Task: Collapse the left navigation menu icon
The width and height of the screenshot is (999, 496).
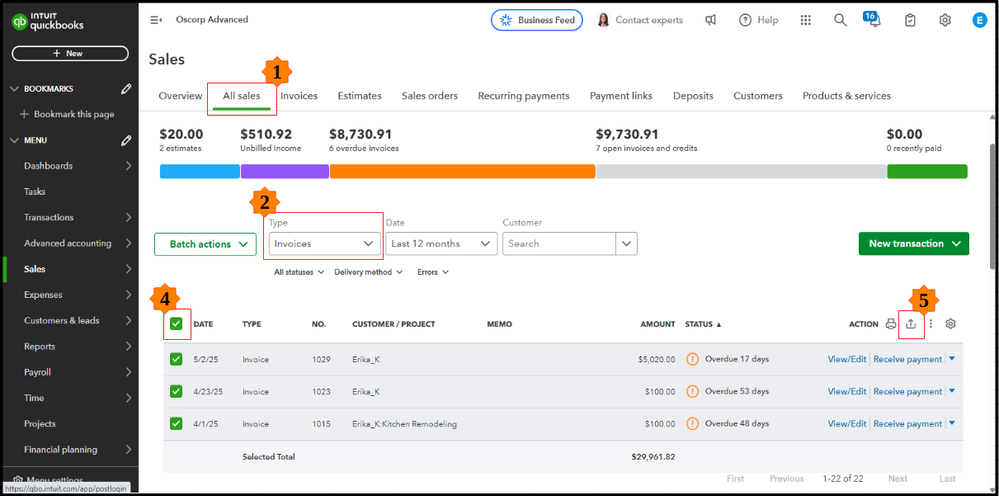Action: click(155, 20)
